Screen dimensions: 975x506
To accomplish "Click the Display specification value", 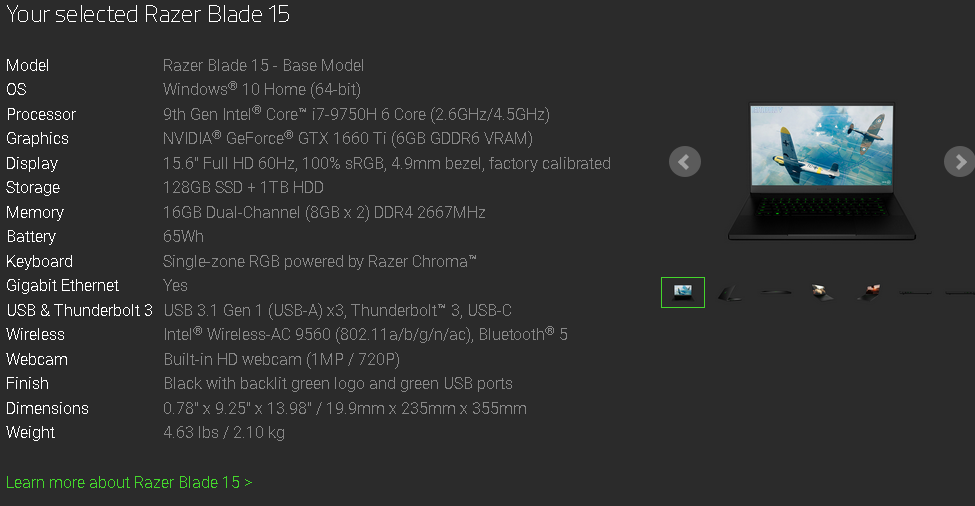I will point(386,163).
